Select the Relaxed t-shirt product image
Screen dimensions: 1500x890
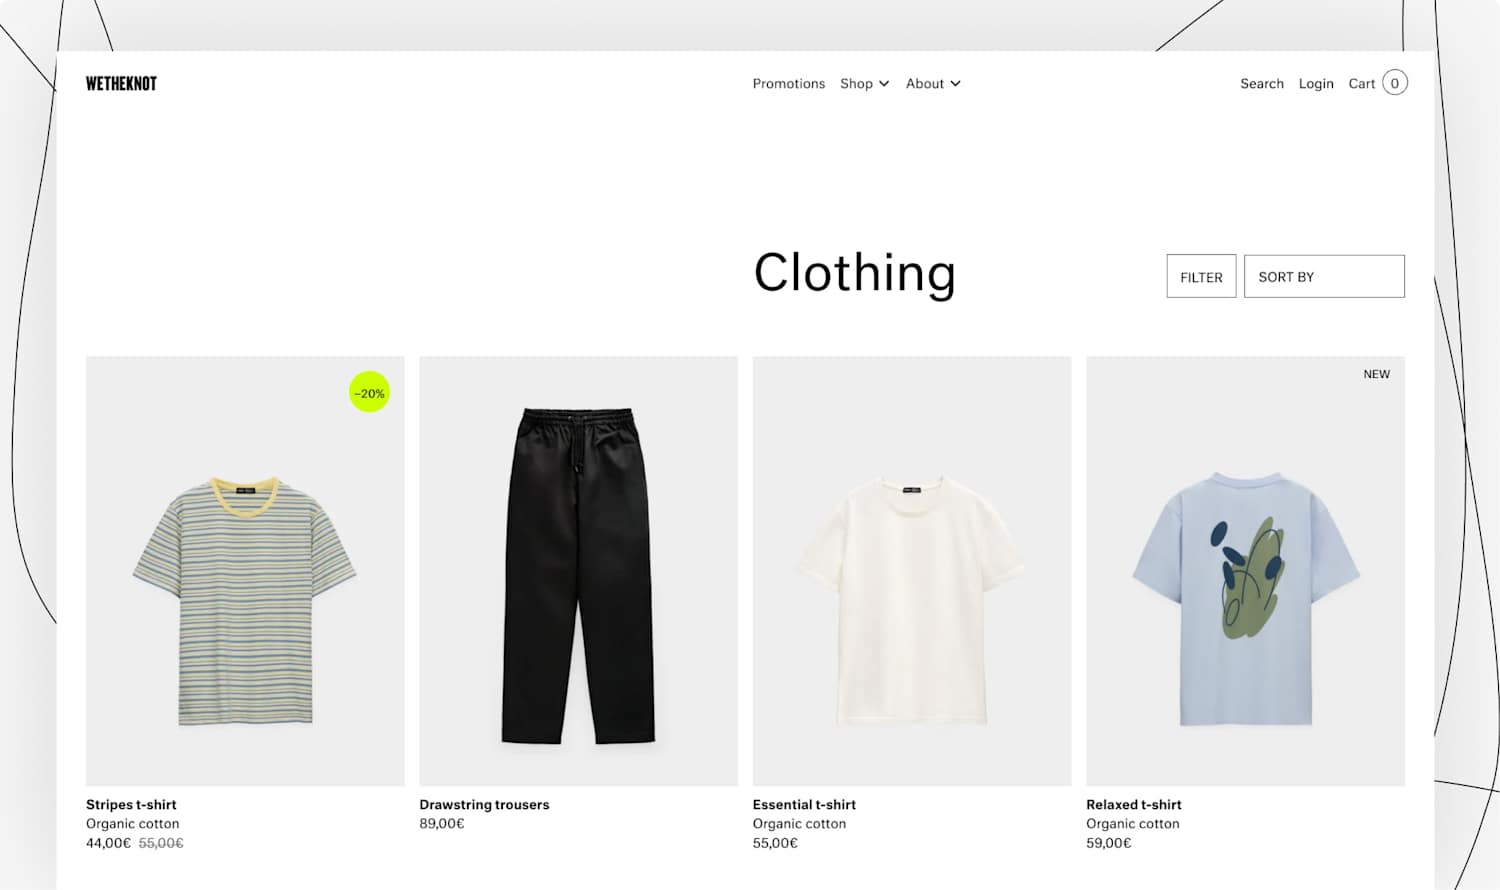click(x=1245, y=571)
